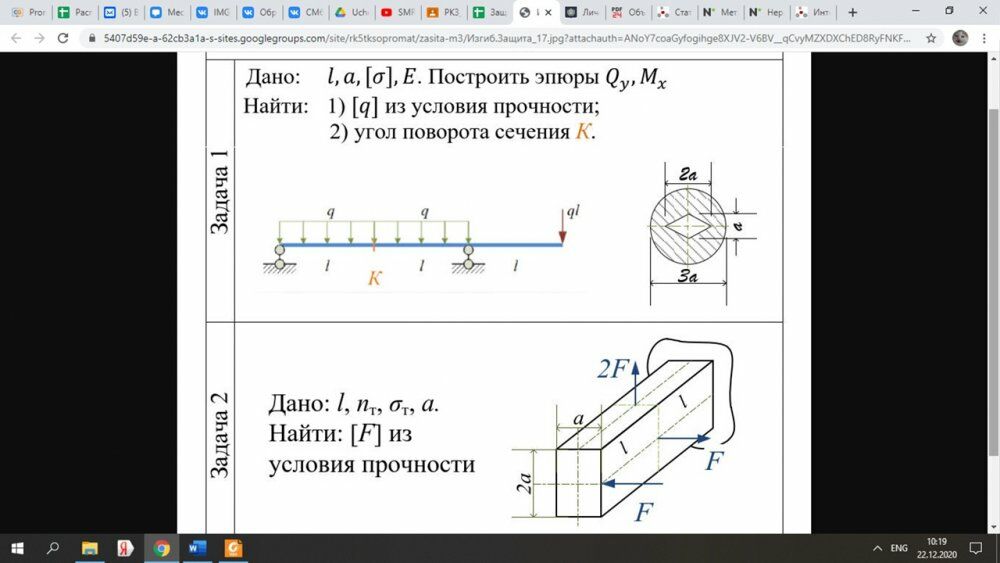
Task: Open the Chrome three-dot menu
Action: pos(984,38)
